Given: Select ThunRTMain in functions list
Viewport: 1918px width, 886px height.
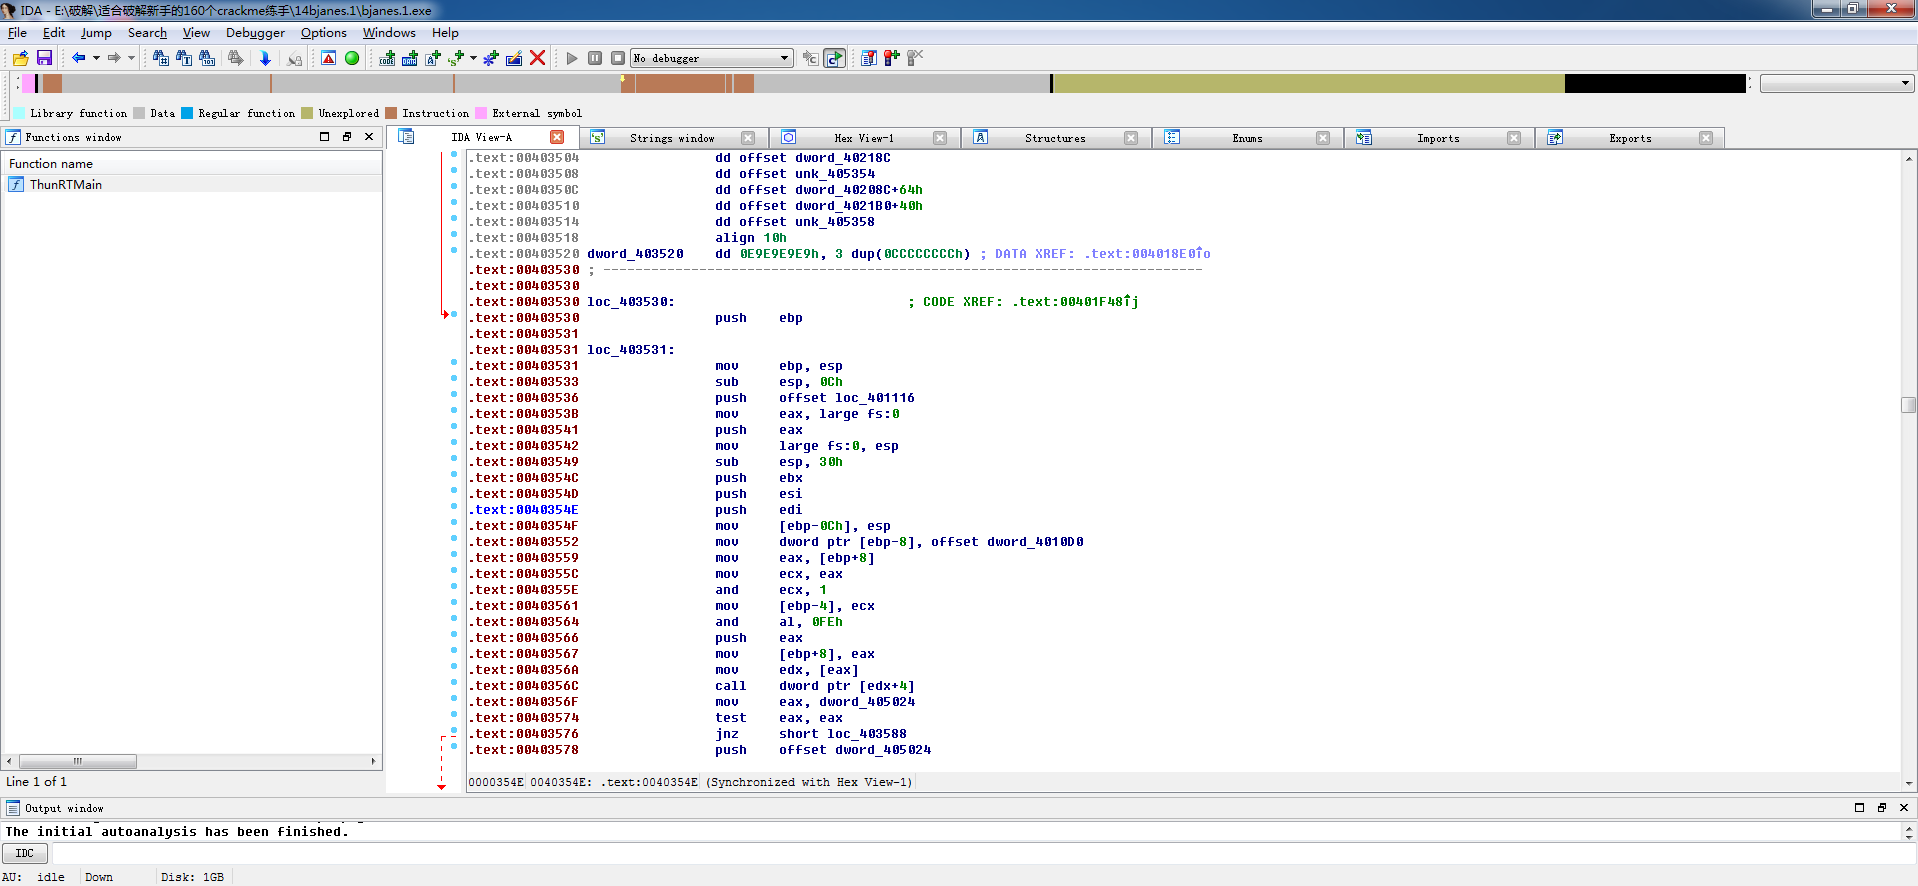Looking at the screenshot, I should (65, 184).
